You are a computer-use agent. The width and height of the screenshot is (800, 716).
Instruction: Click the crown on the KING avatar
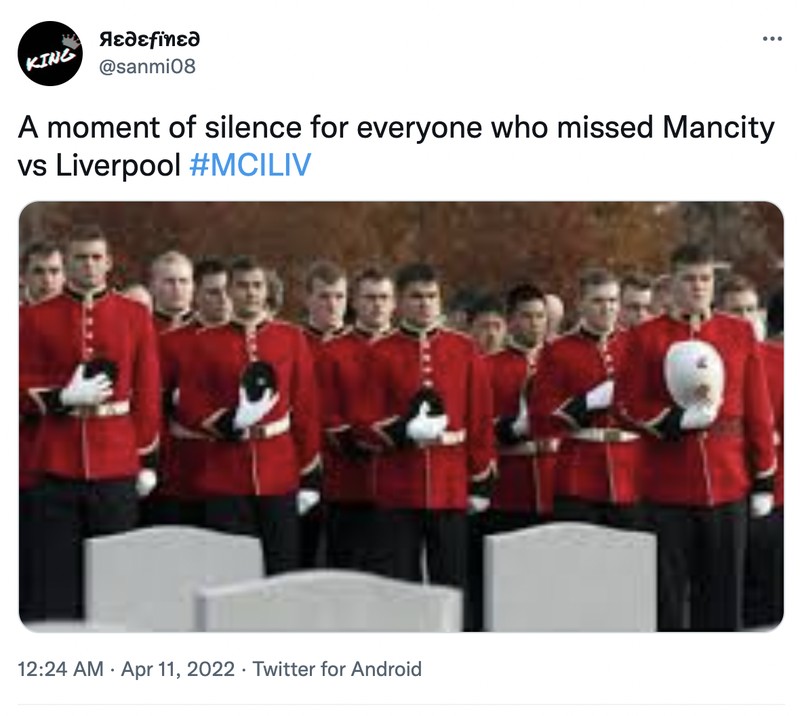[x=69, y=41]
